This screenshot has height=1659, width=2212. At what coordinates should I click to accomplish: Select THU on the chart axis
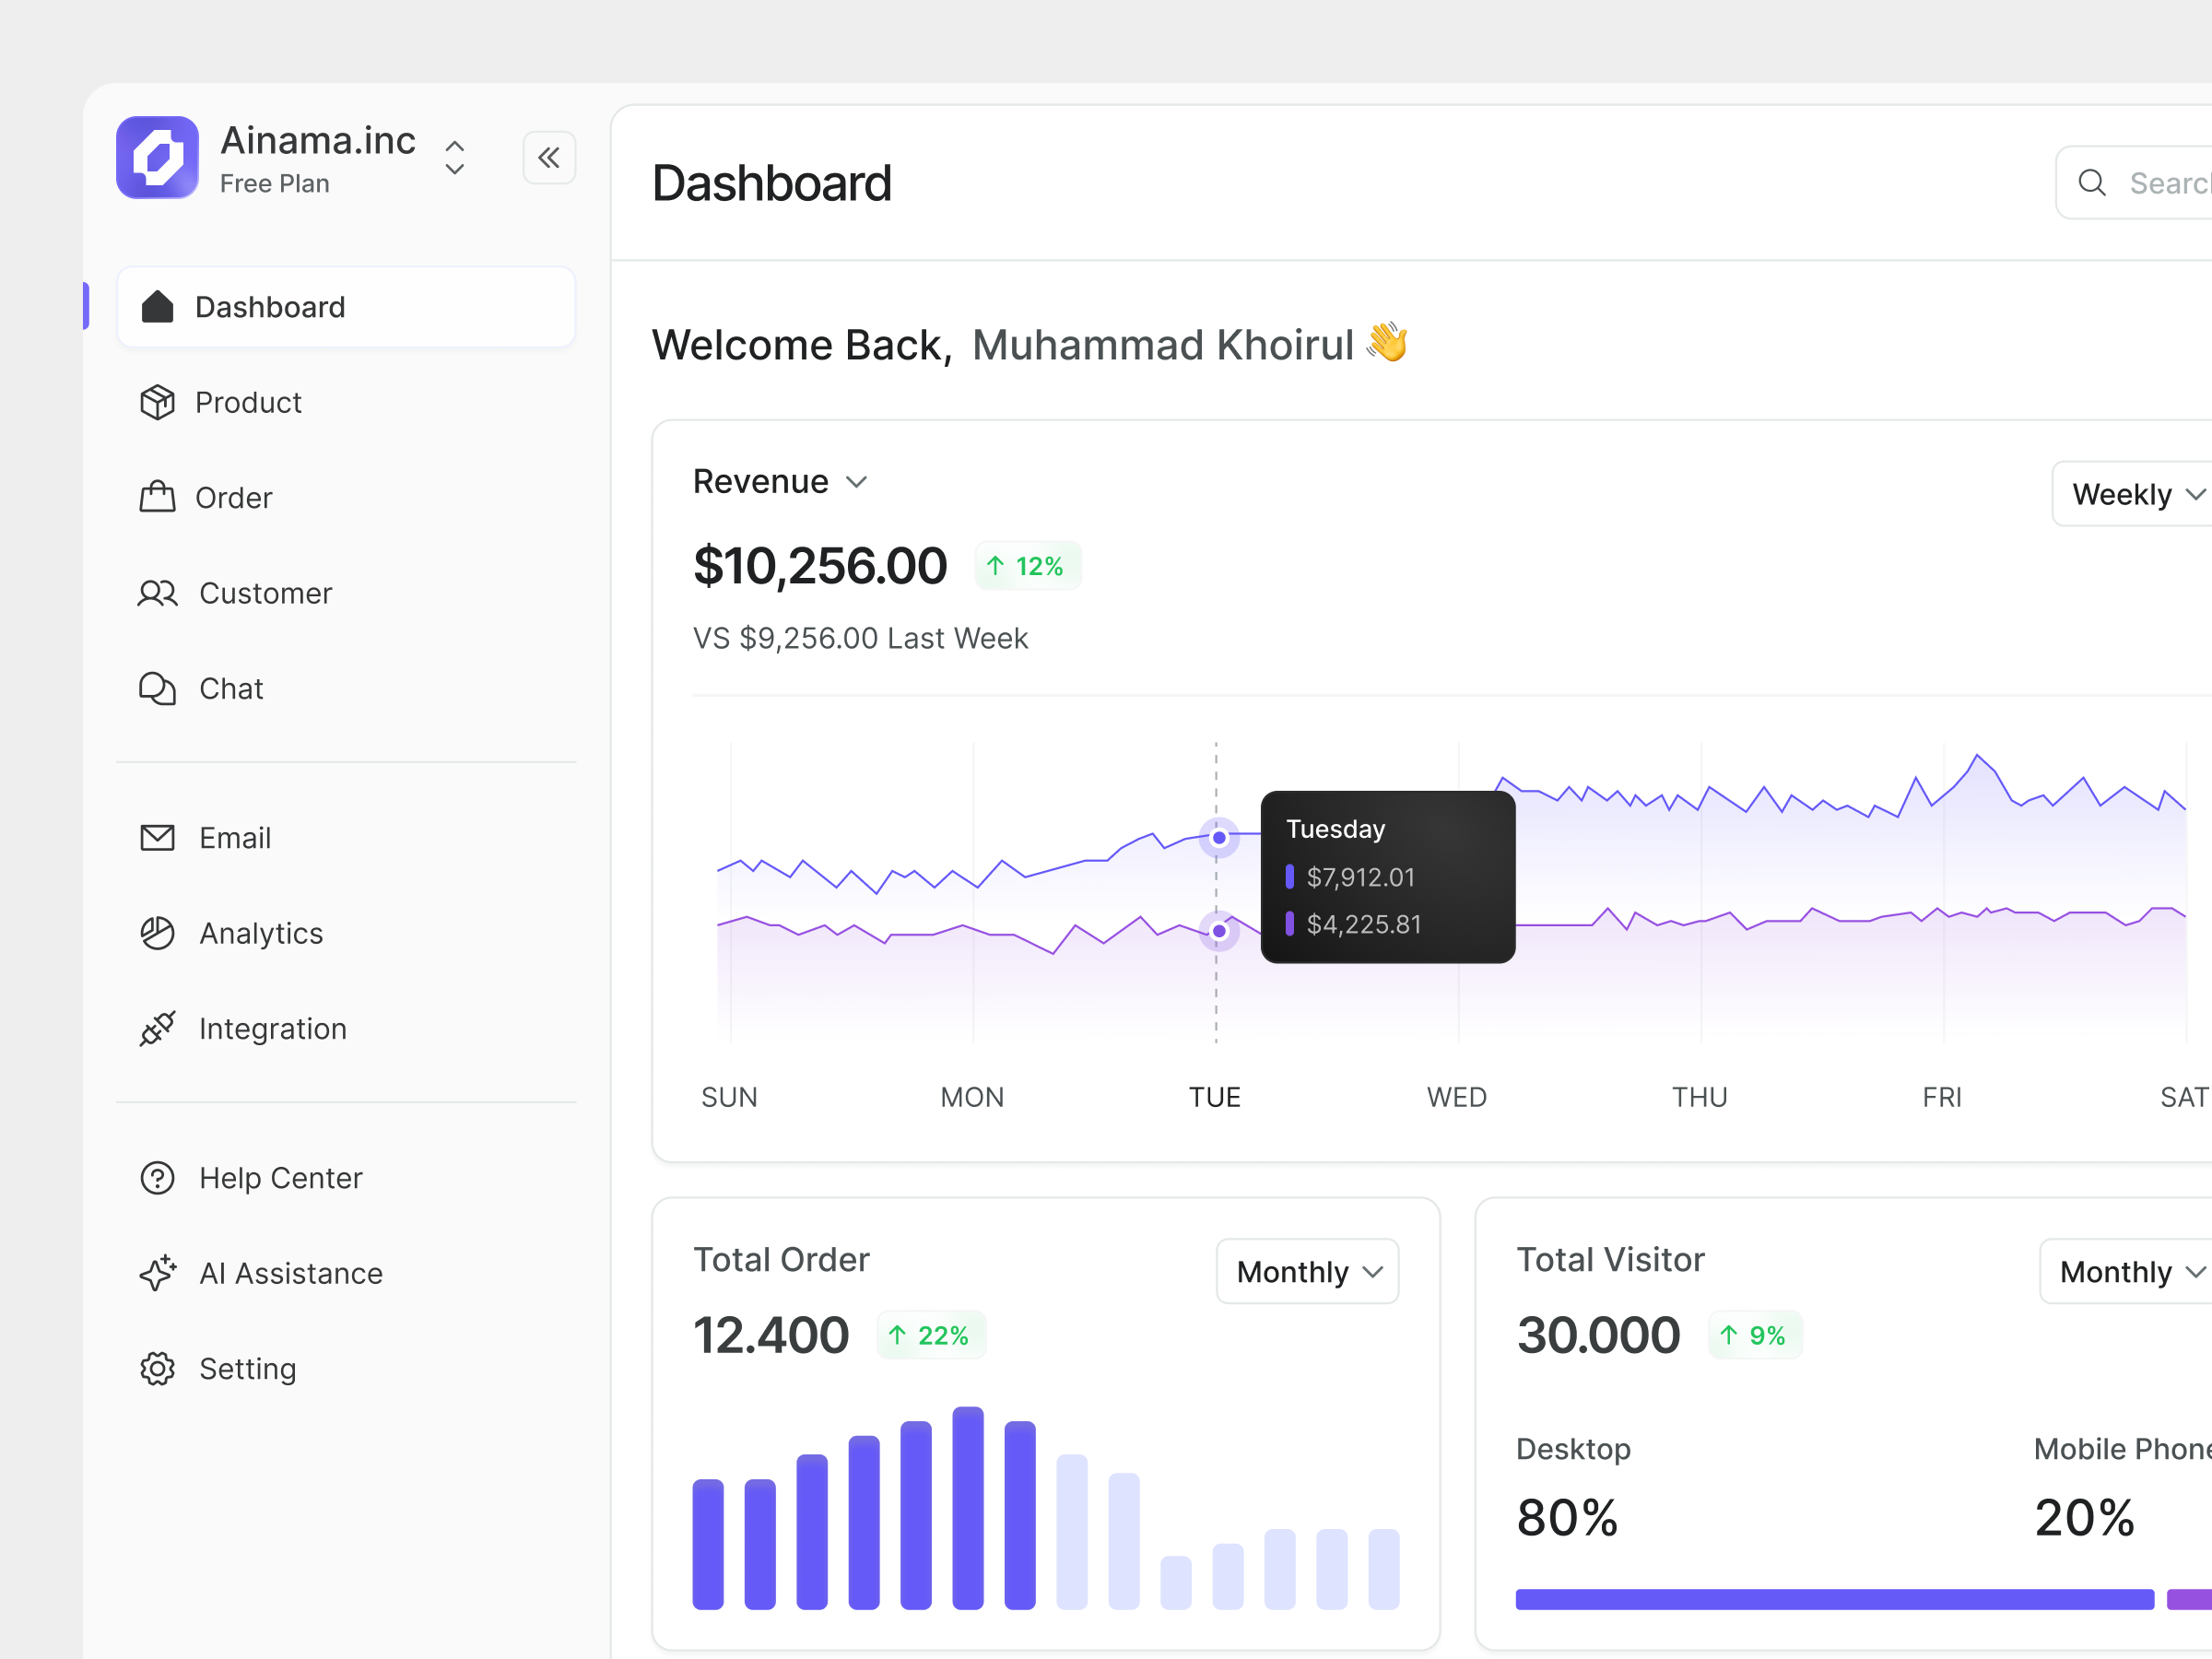coord(1700,1097)
